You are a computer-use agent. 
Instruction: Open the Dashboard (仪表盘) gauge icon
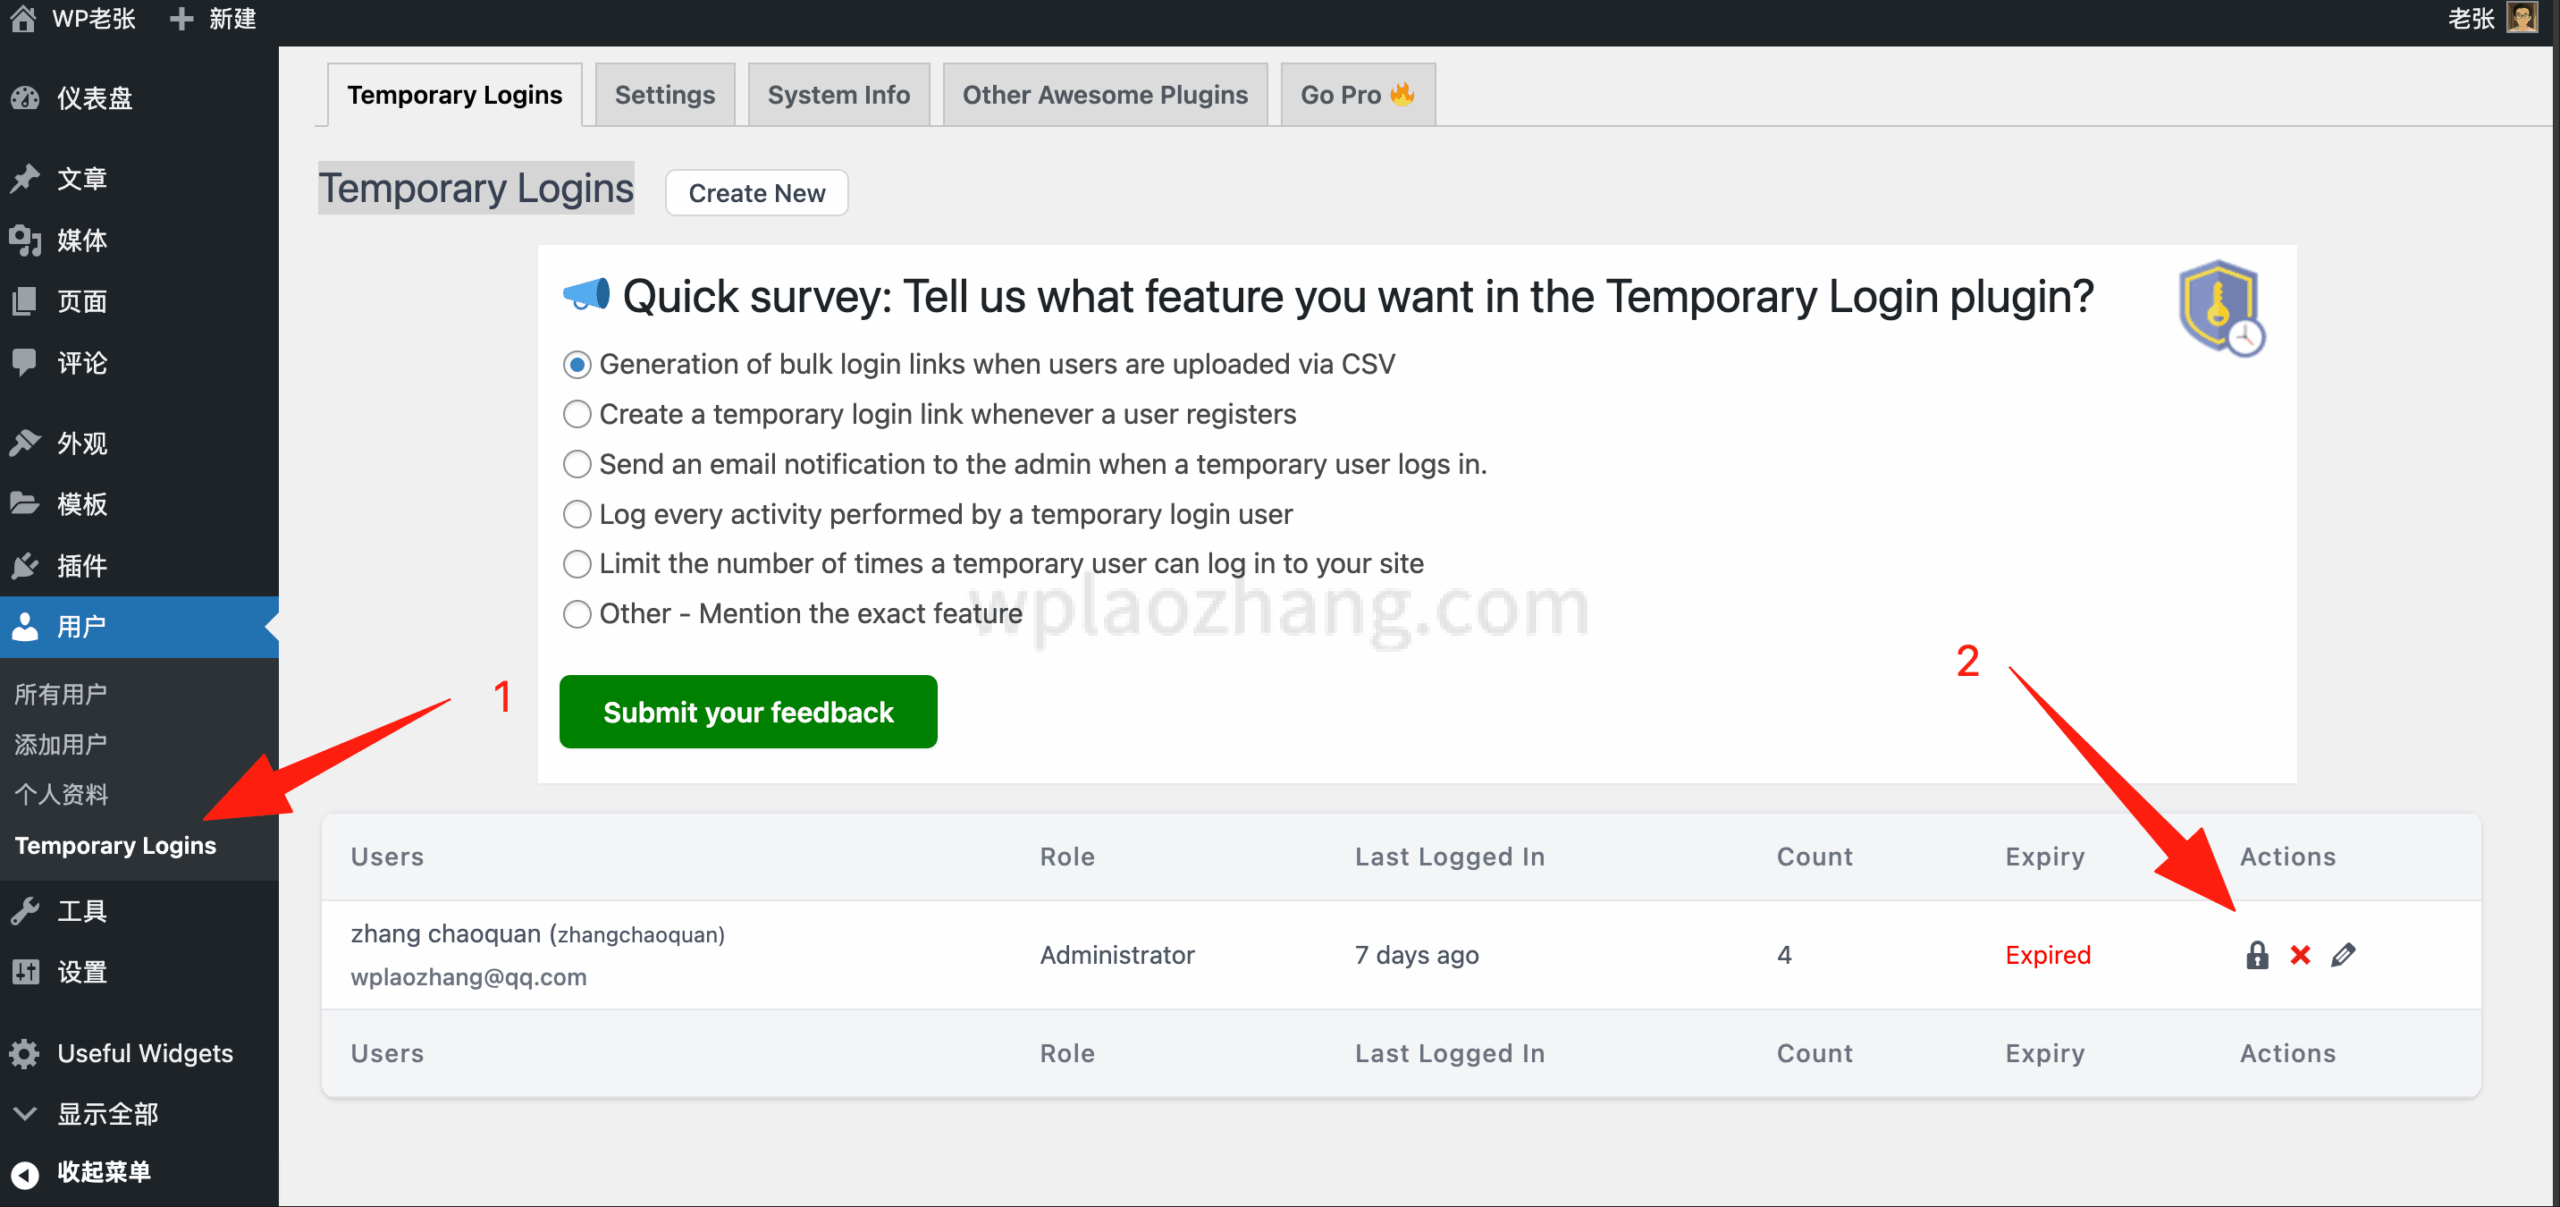point(25,98)
